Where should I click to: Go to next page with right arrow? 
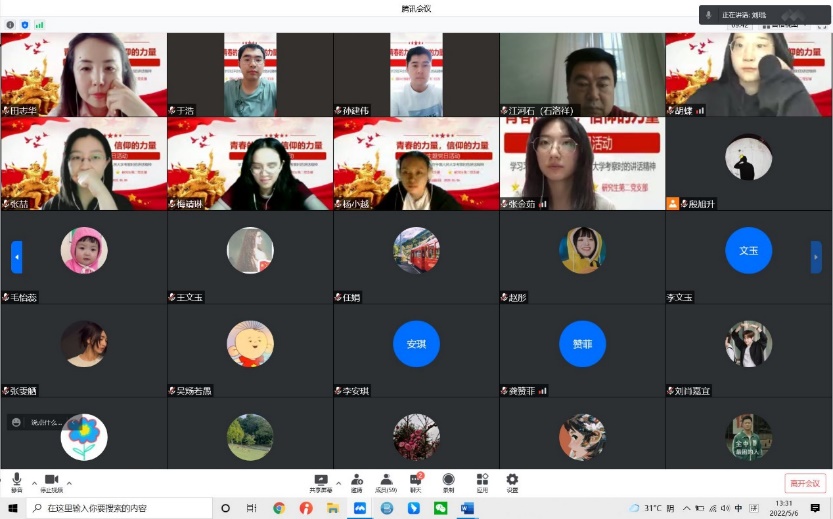(x=816, y=257)
